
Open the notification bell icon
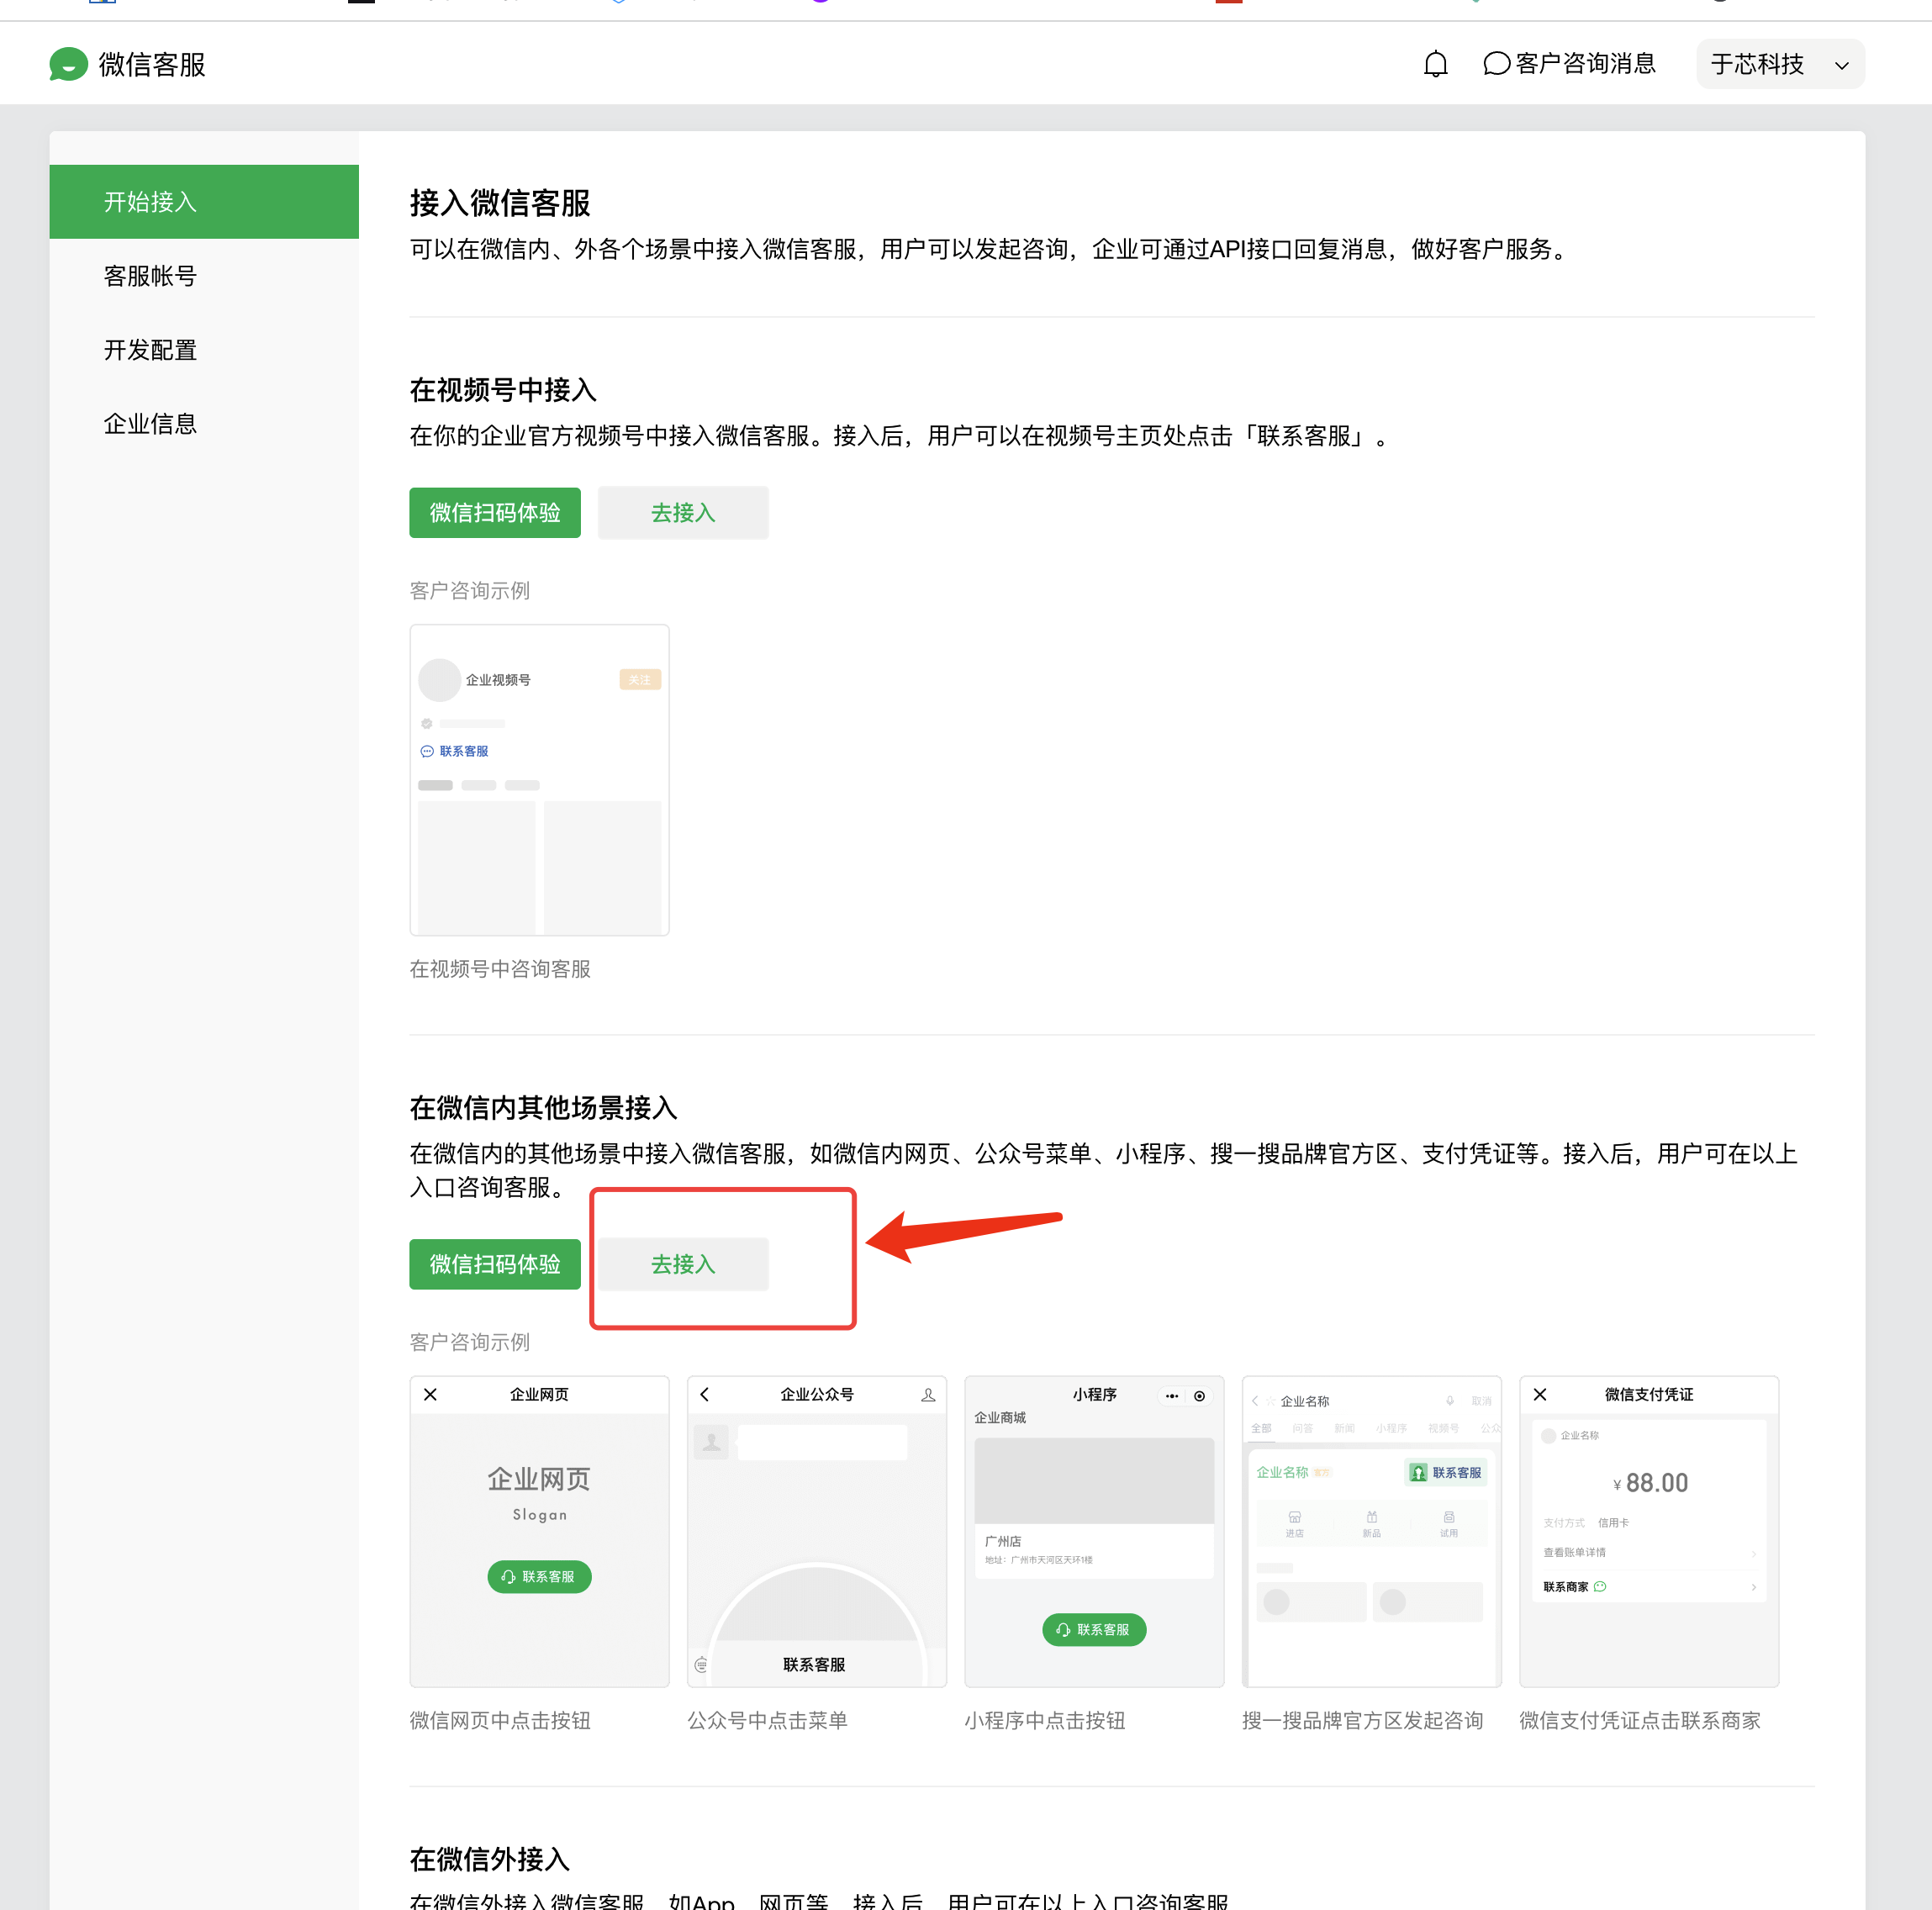(1435, 64)
